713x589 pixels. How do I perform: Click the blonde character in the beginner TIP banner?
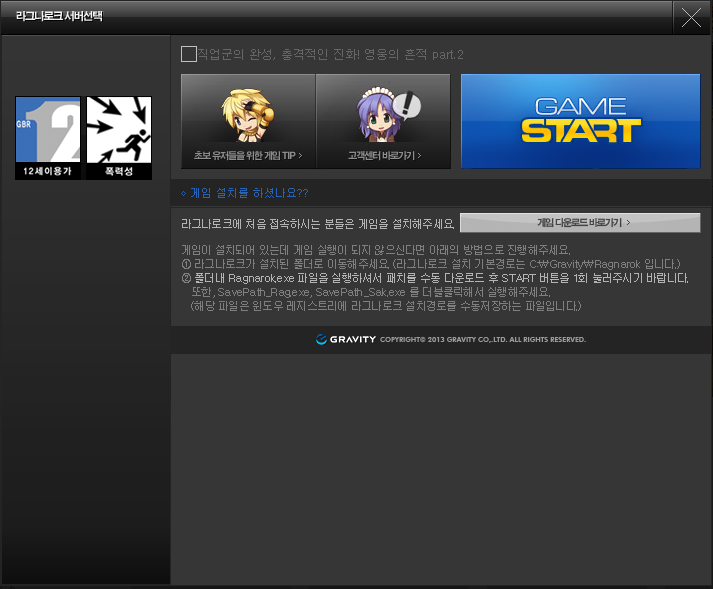pyautogui.click(x=246, y=115)
